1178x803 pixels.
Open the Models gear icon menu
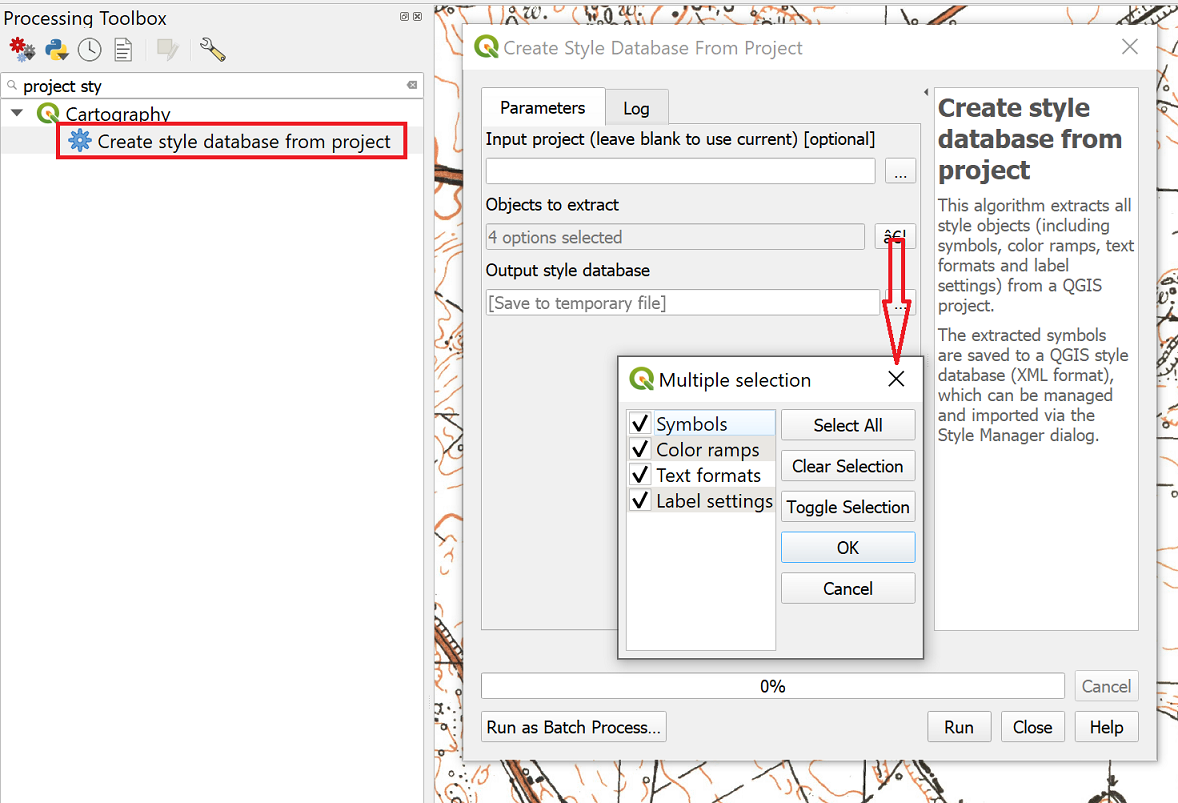tap(22, 50)
